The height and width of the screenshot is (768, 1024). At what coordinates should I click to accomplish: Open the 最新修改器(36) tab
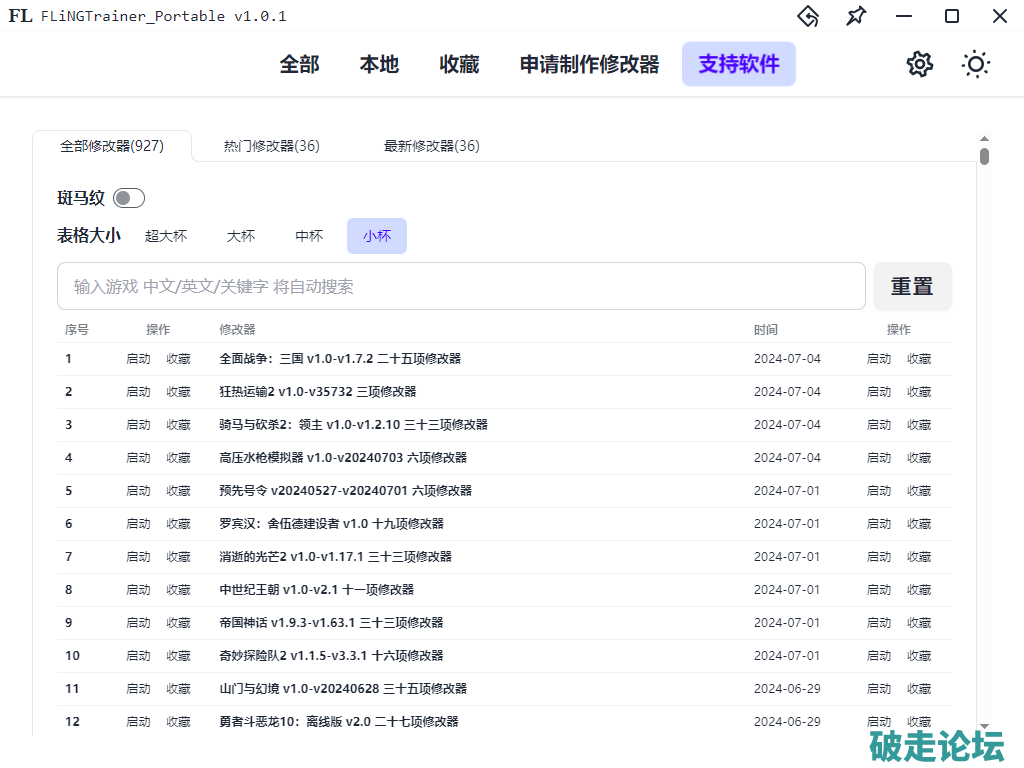(x=432, y=146)
